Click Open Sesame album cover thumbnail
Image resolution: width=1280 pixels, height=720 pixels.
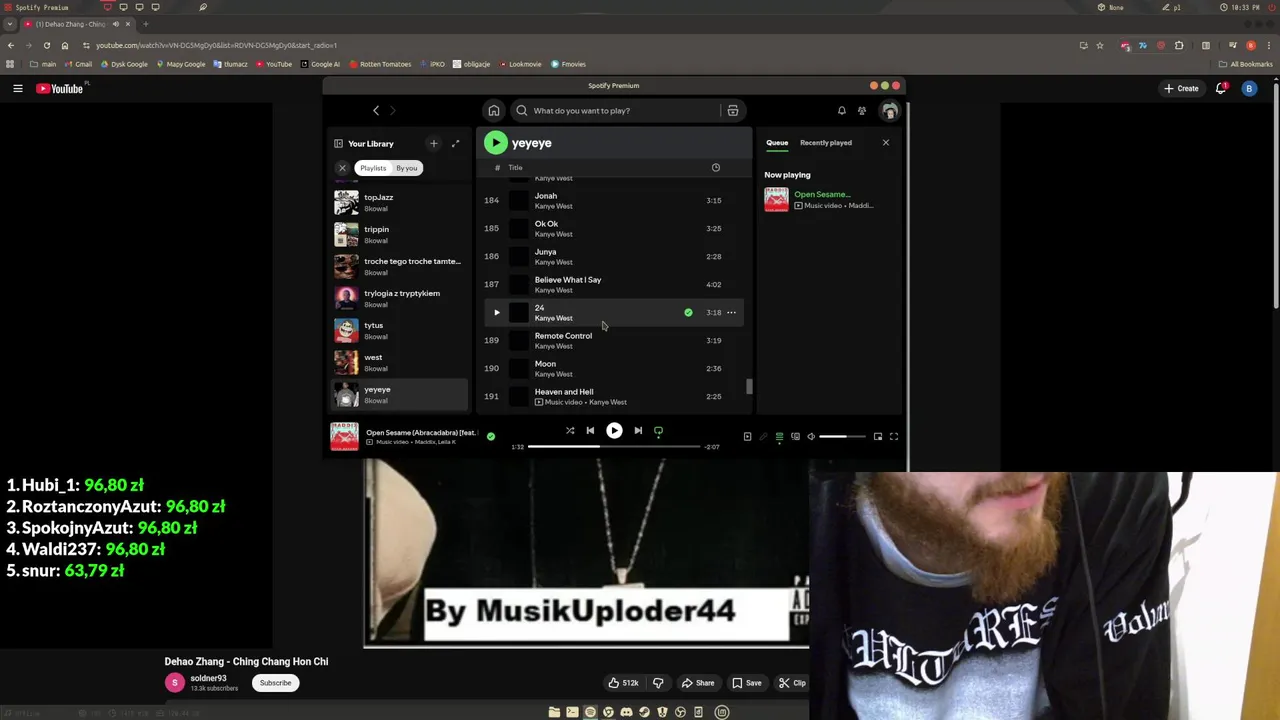(344, 437)
